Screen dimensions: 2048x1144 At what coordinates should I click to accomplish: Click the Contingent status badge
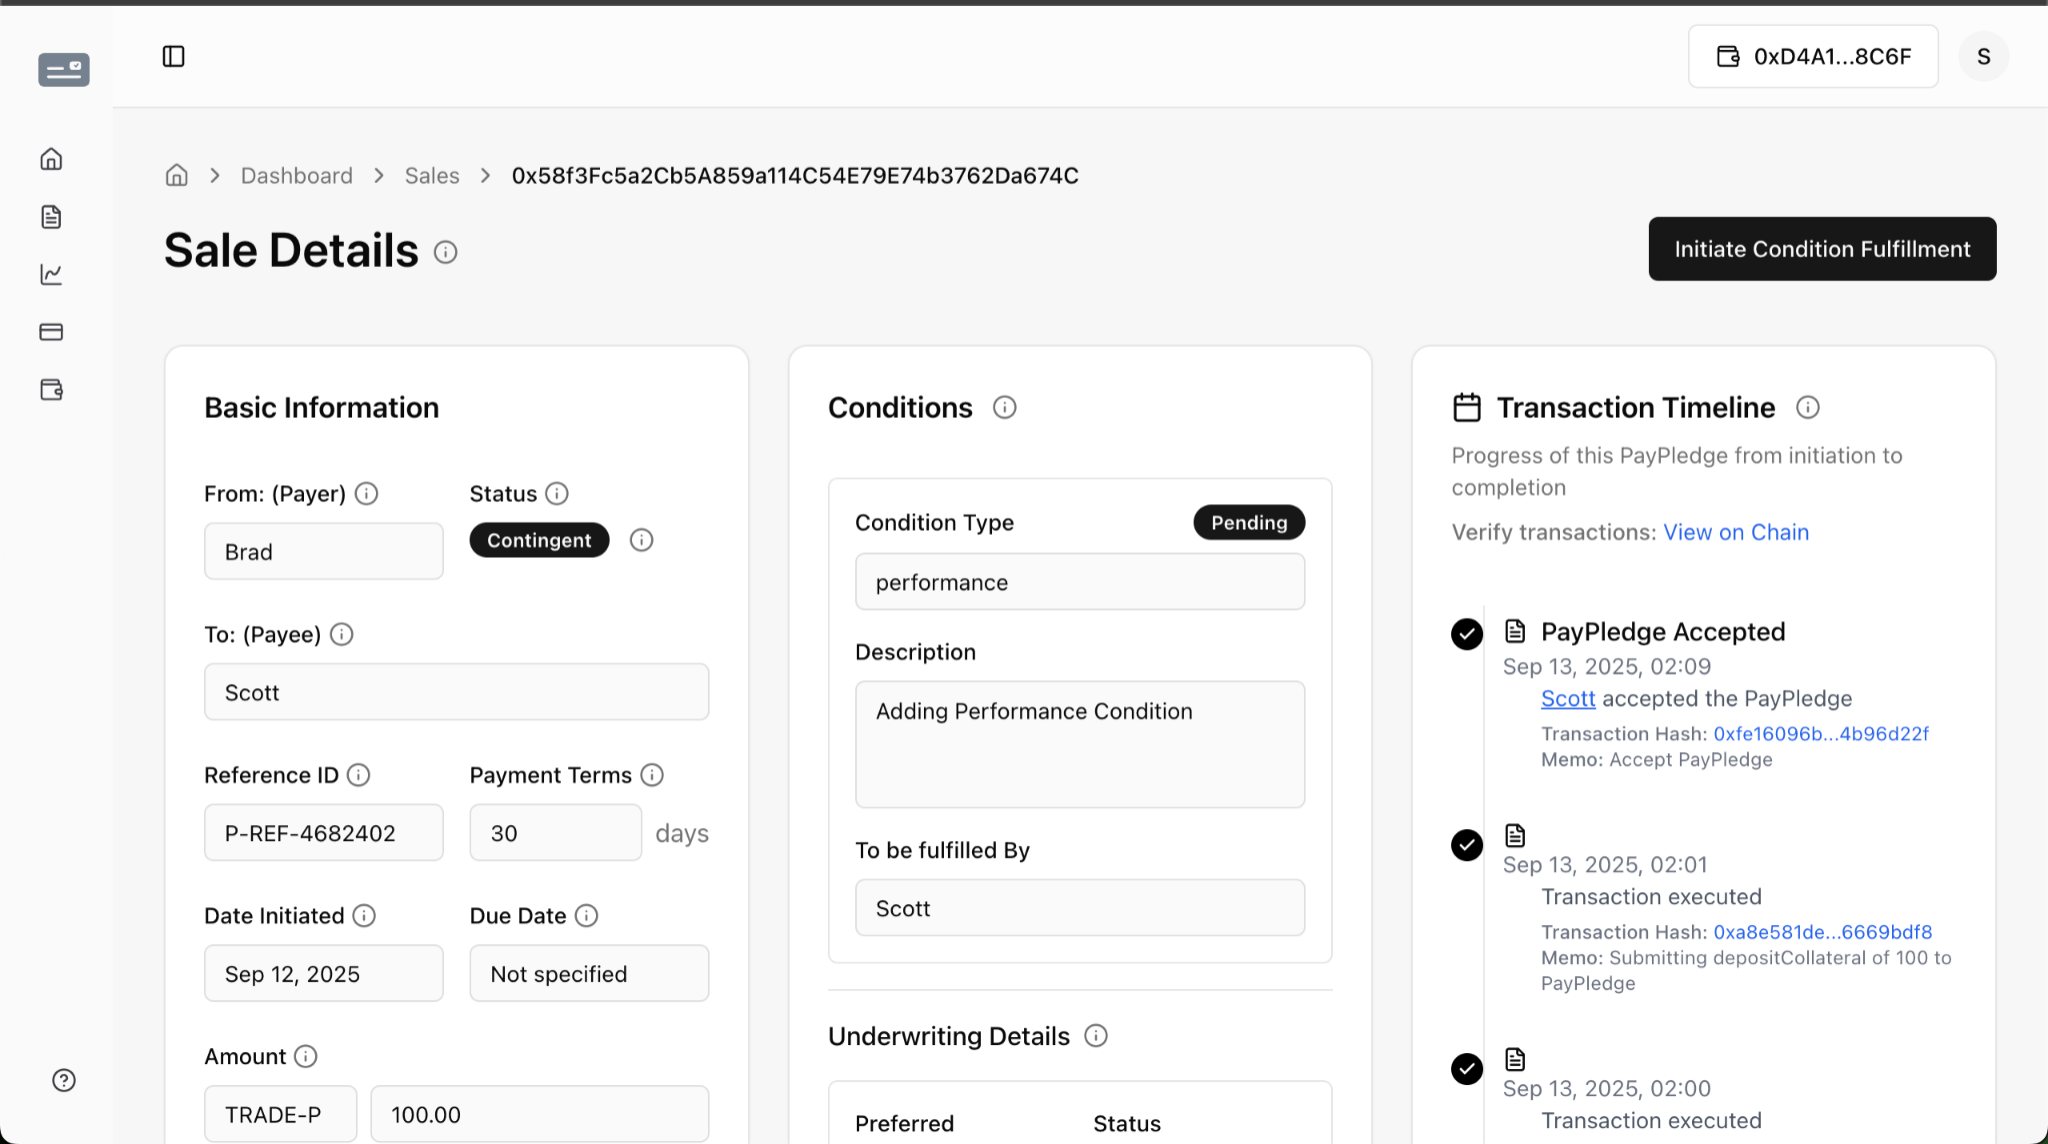coord(539,540)
